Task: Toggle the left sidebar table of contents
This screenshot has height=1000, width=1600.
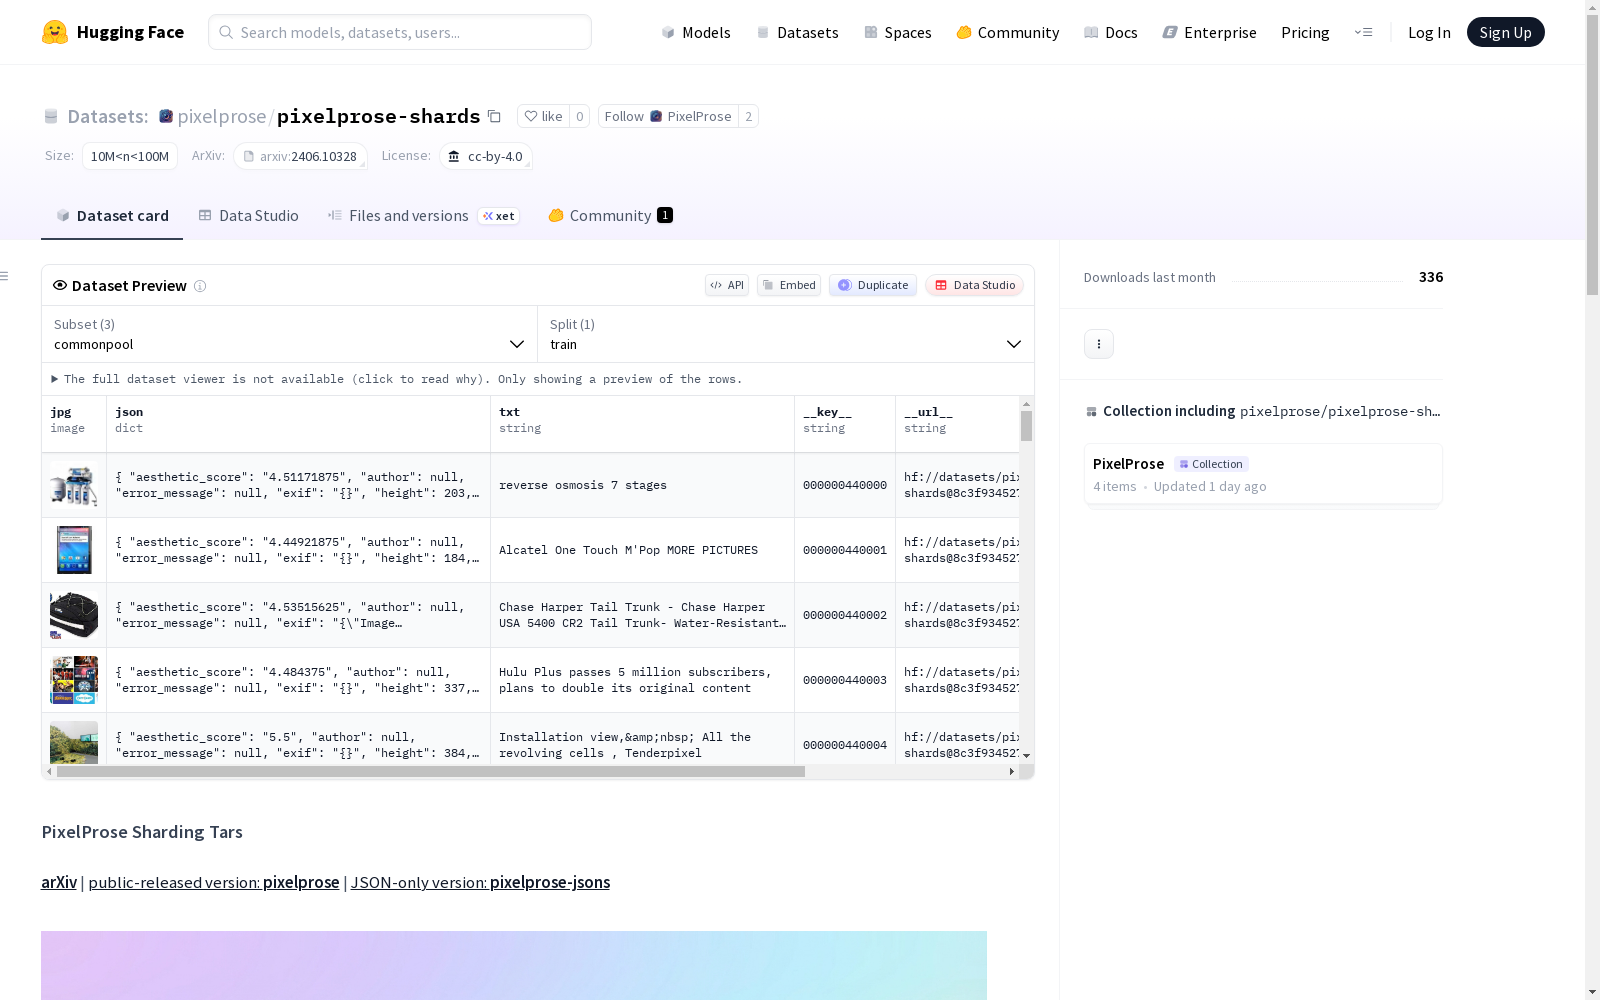Action: point(5,276)
